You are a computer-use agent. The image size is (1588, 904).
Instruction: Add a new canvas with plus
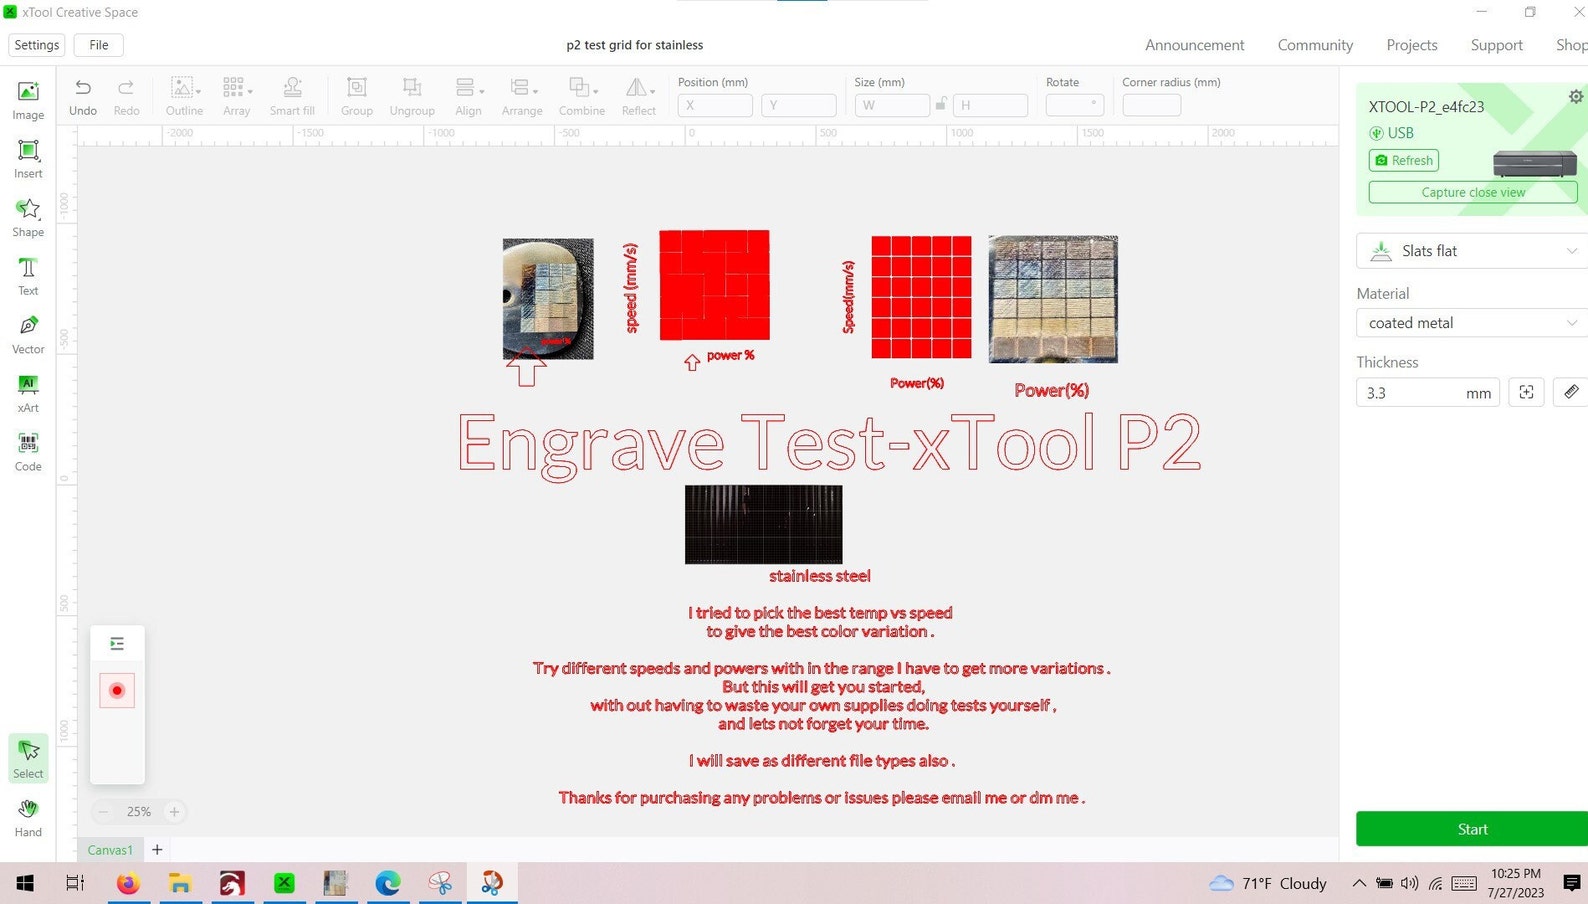point(157,850)
